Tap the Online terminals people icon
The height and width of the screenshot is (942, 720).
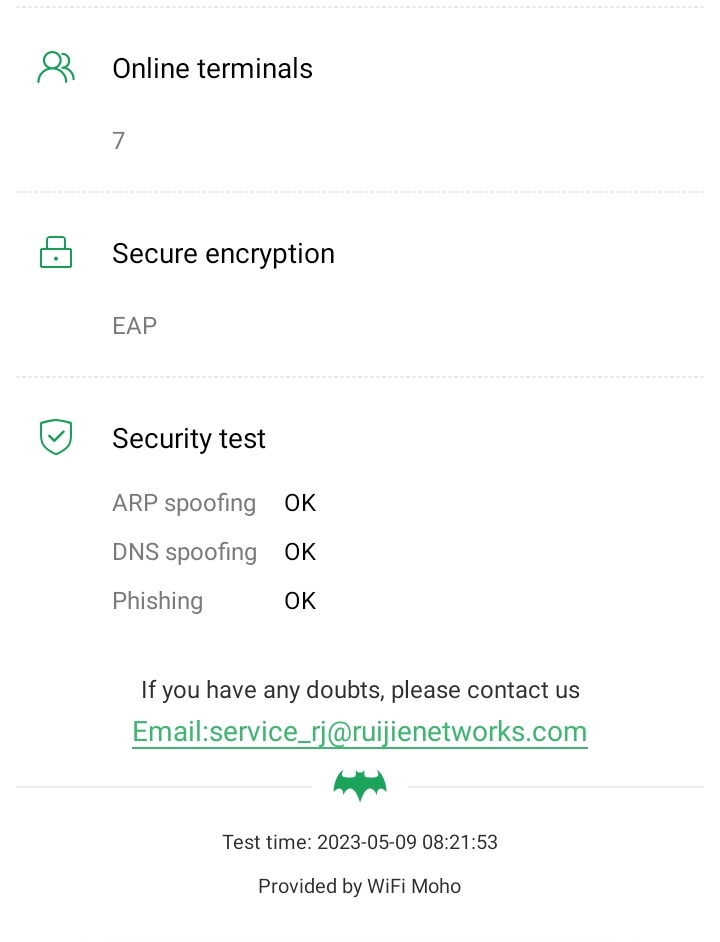pos(56,68)
